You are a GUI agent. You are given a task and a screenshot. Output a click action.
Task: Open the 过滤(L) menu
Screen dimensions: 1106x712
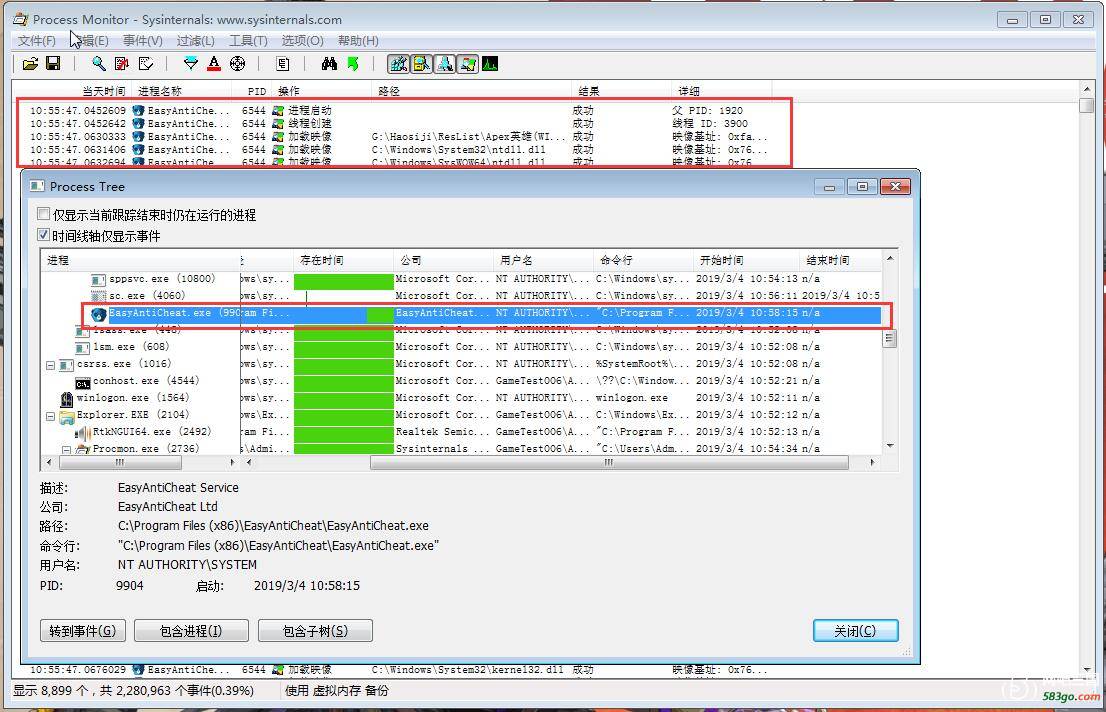click(x=195, y=41)
